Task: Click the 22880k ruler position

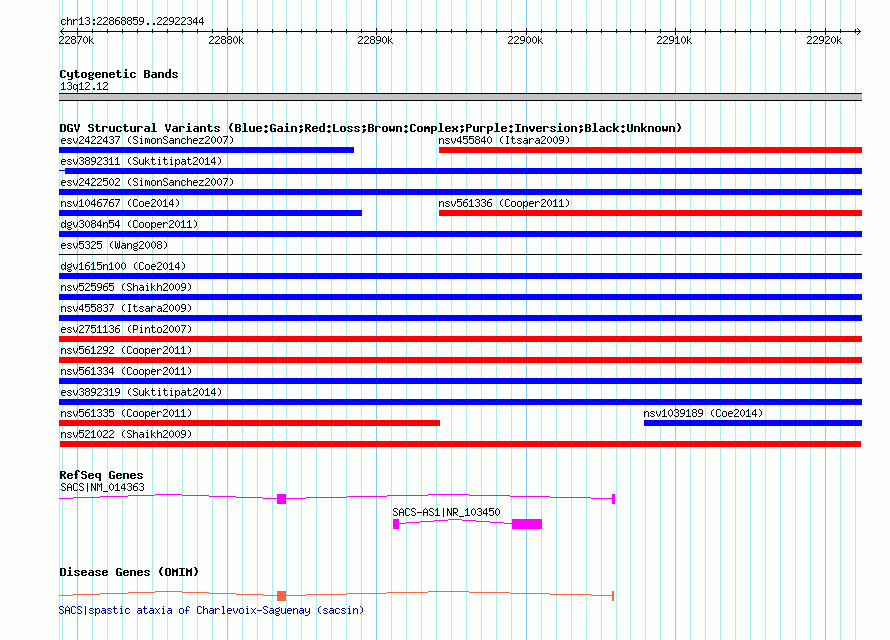Action: [226, 40]
